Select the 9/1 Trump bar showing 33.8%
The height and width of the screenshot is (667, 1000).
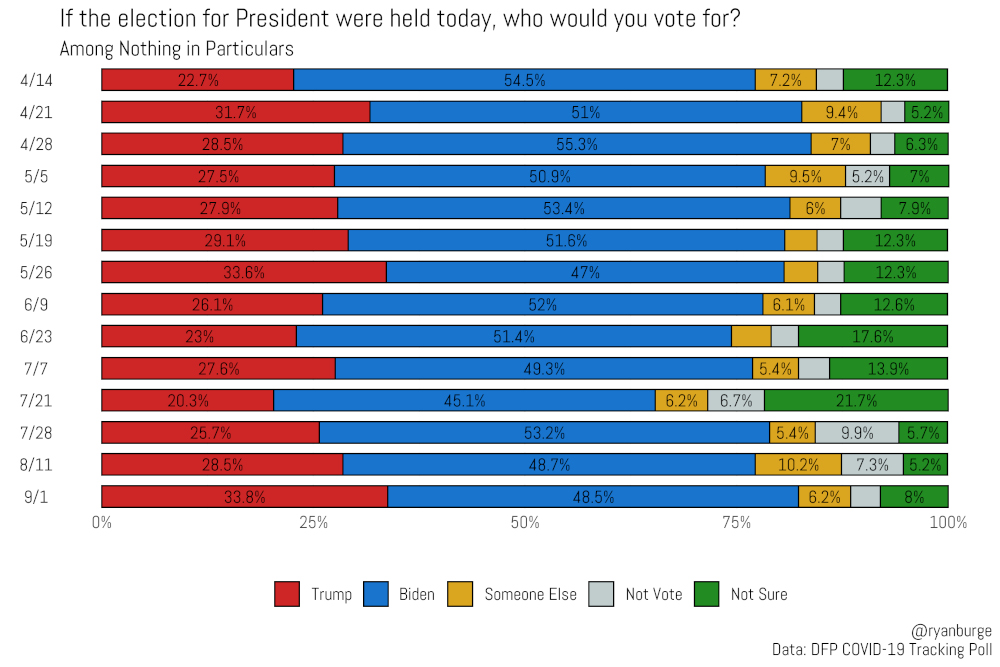[x=245, y=497]
